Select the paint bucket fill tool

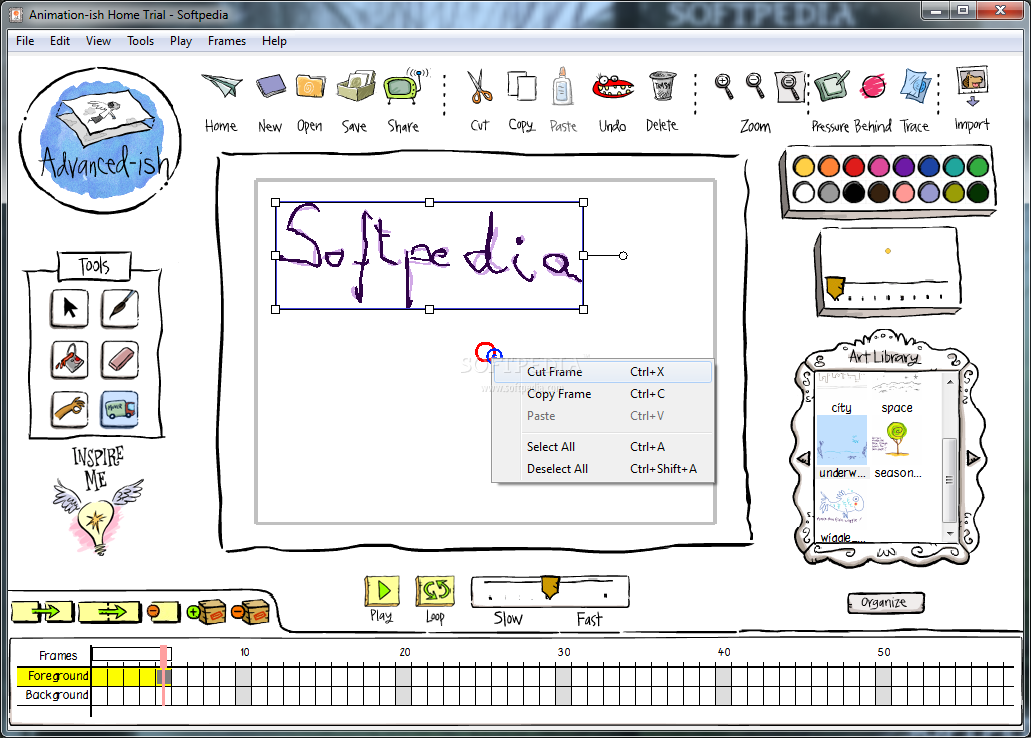click(69, 359)
